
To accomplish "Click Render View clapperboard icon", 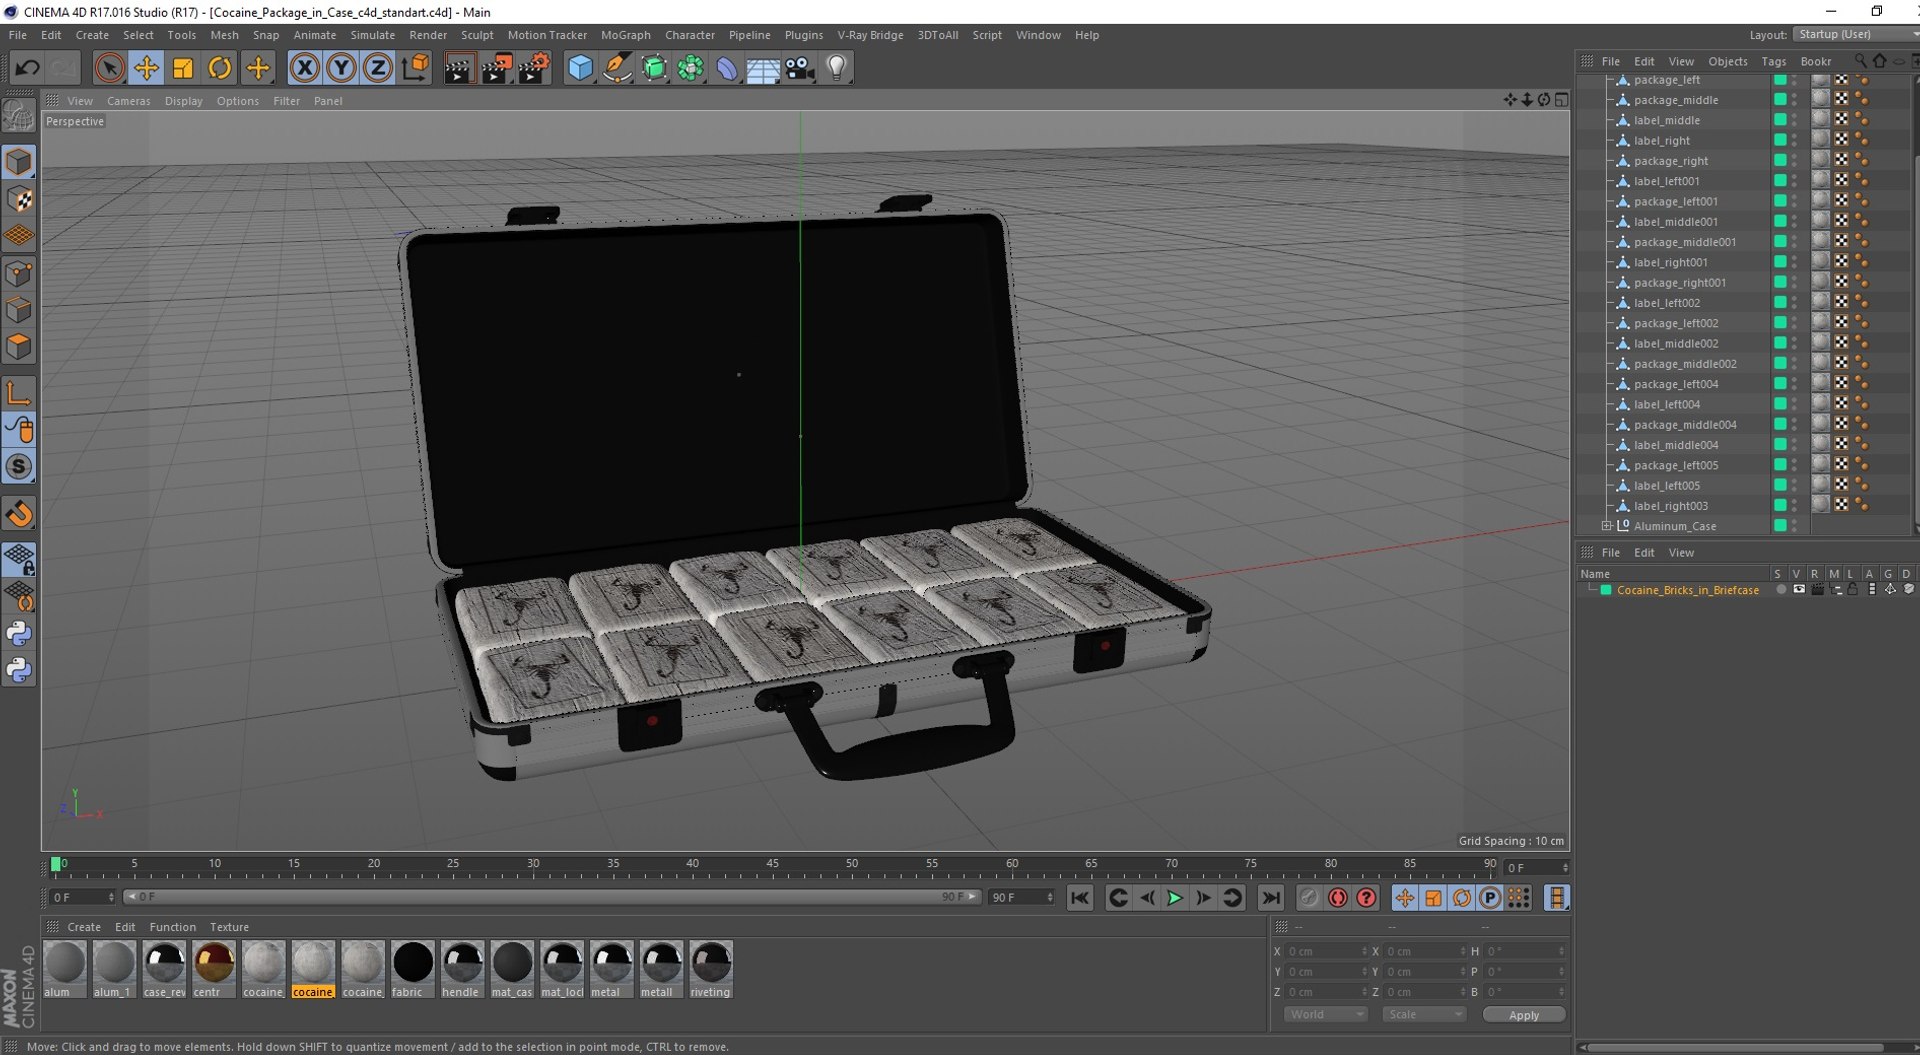I will click(x=459, y=68).
